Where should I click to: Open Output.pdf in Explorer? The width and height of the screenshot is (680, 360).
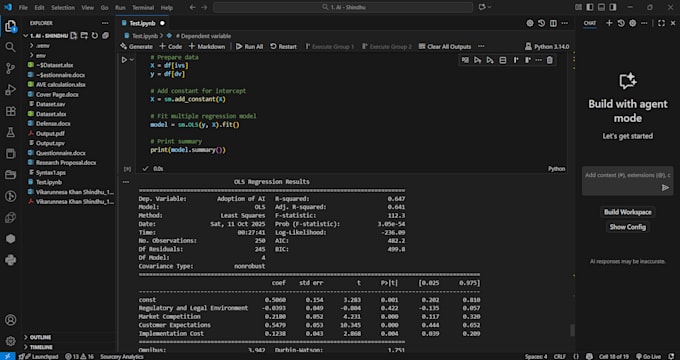point(50,134)
